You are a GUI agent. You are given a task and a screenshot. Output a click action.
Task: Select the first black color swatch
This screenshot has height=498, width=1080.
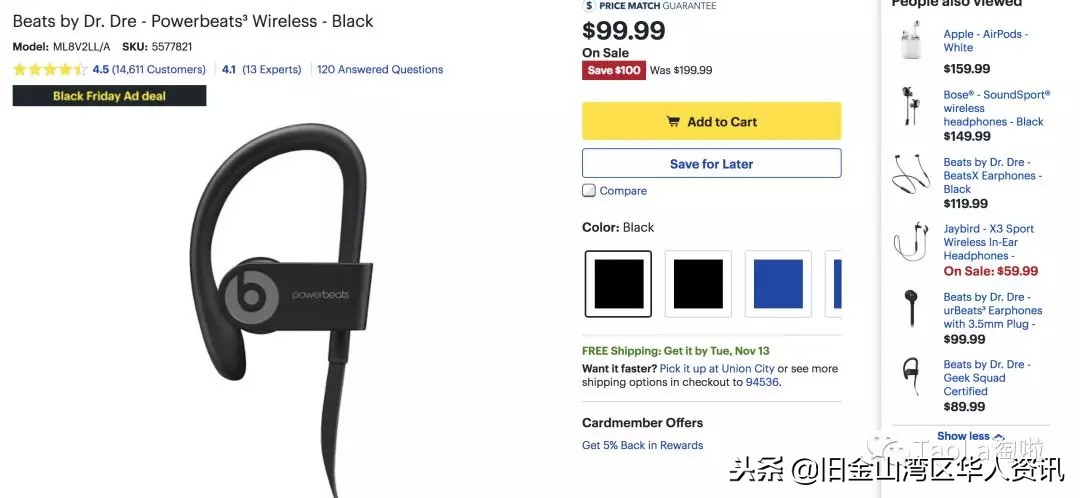tap(619, 284)
